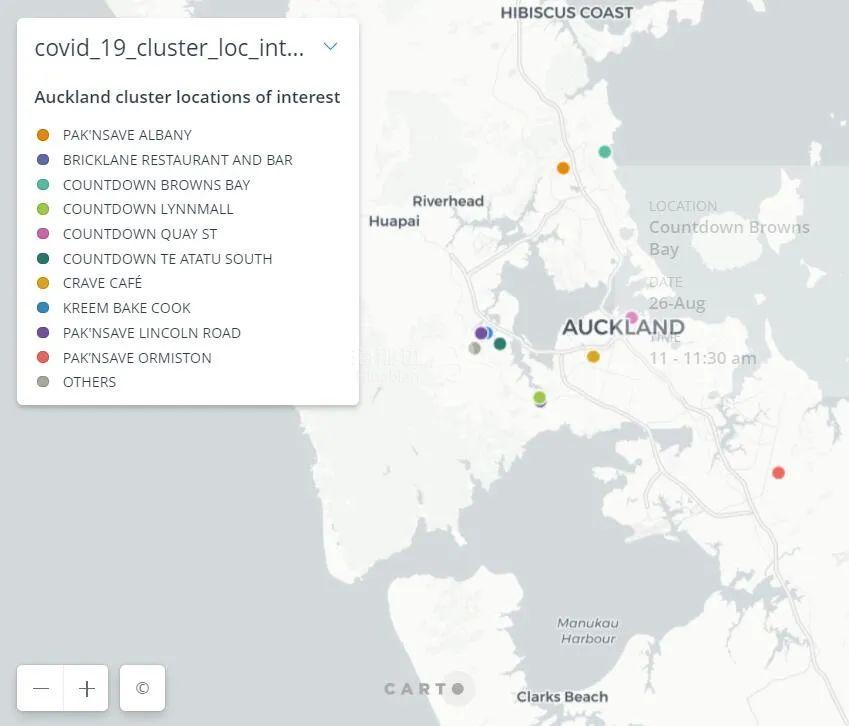Click the Bricklane Restaurant legend color dot
The width and height of the screenshot is (849, 726).
pos(43,160)
